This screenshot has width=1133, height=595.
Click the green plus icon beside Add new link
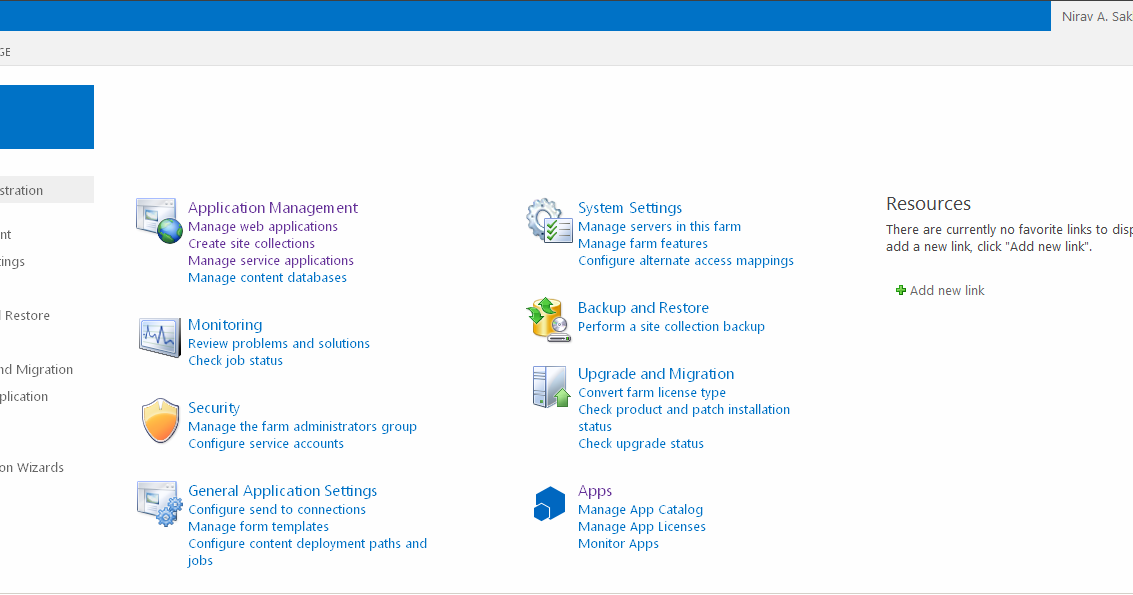click(x=900, y=290)
